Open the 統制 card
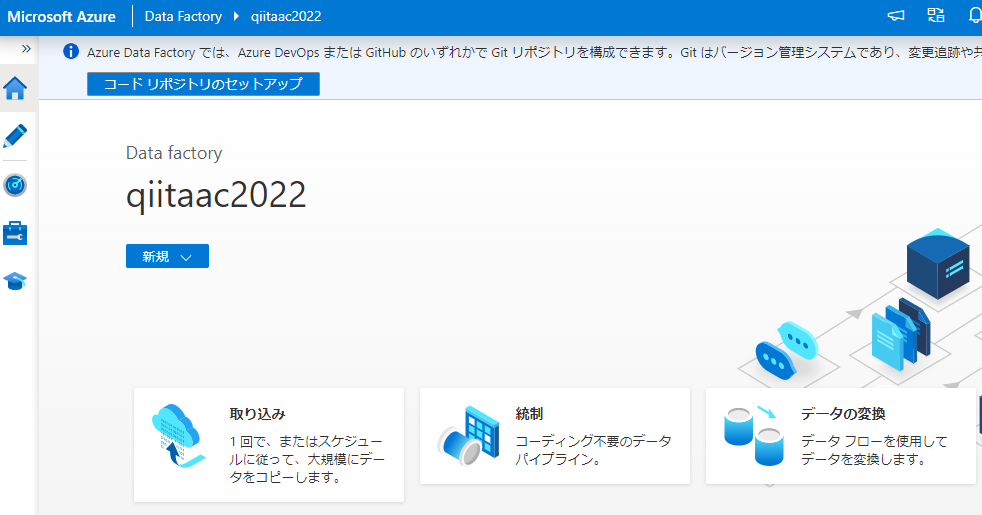 (x=554, y=436)
